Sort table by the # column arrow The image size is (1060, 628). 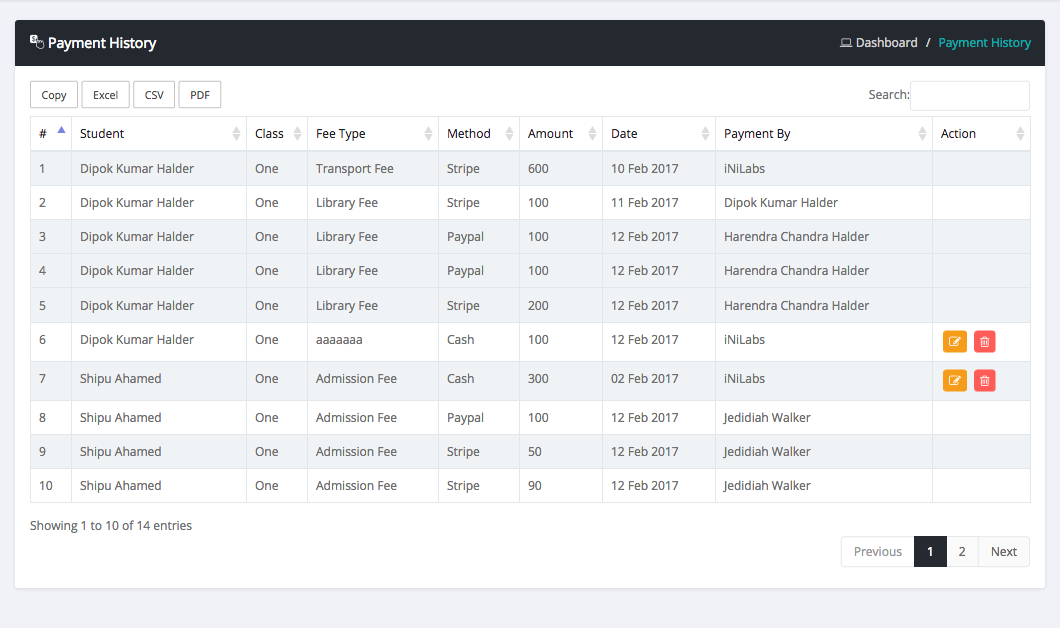[x=61, y=131]
